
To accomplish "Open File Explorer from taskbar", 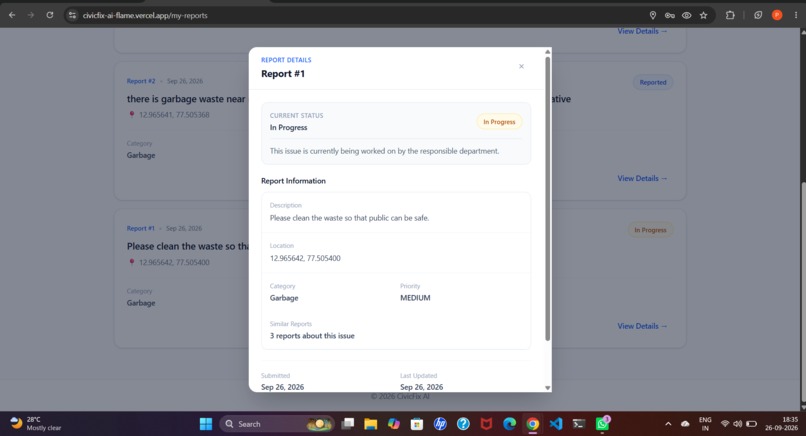I will (371, 424).
